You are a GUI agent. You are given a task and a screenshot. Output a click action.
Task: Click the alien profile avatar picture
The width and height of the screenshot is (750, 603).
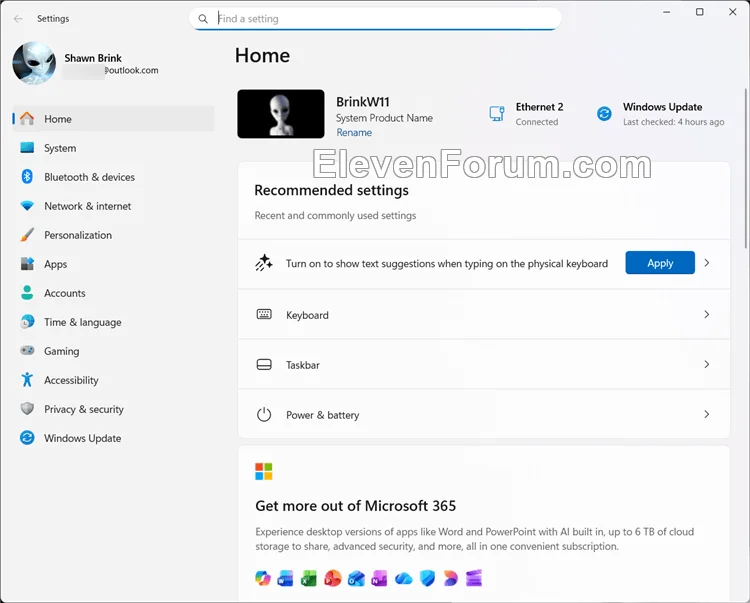(x=34, y=63)
